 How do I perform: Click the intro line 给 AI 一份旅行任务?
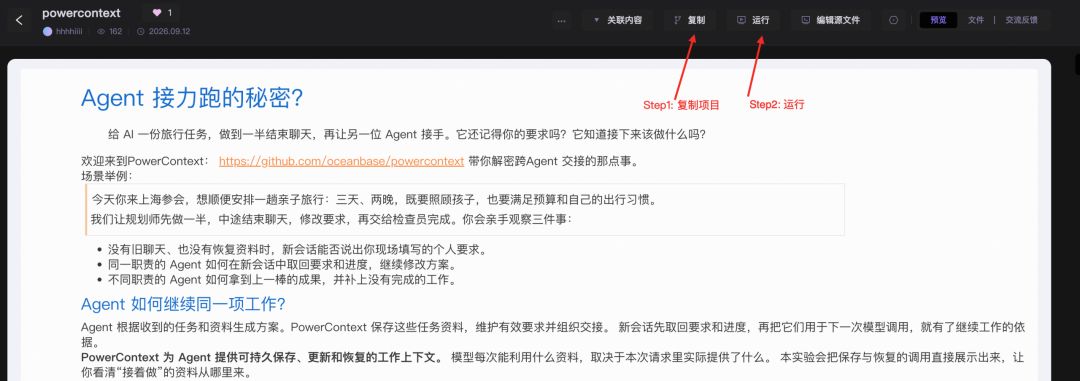[x=406, y=134]
